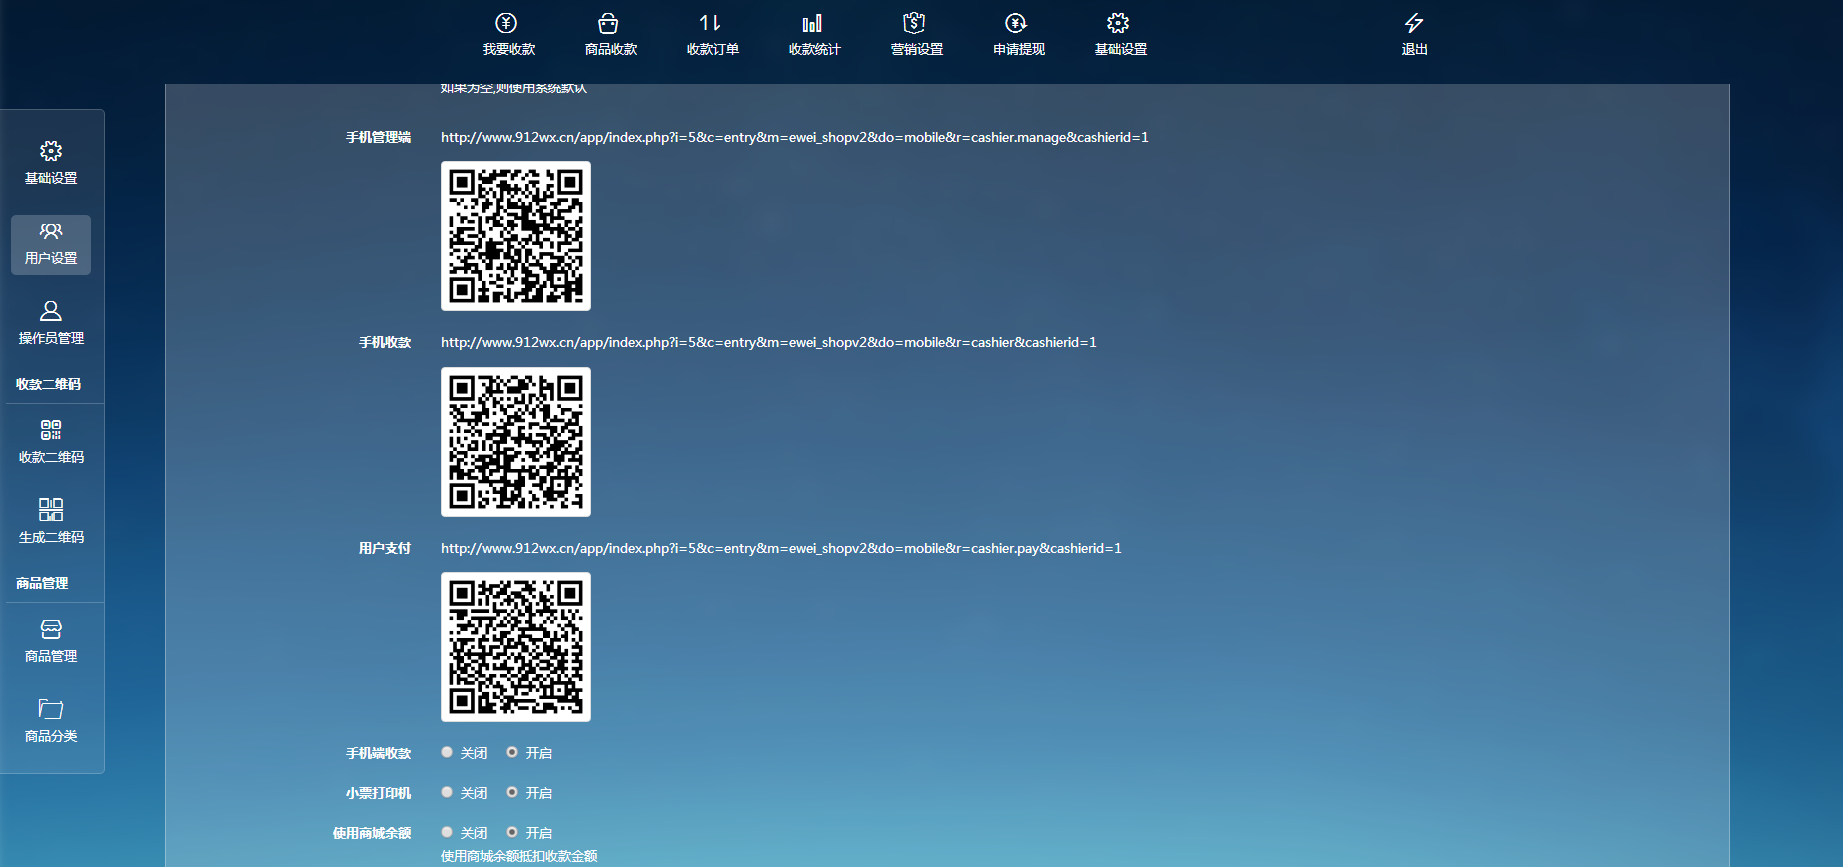Click the 收款二维码 sidebar section heading
The image size is (1843, 867).
point(49,384)
